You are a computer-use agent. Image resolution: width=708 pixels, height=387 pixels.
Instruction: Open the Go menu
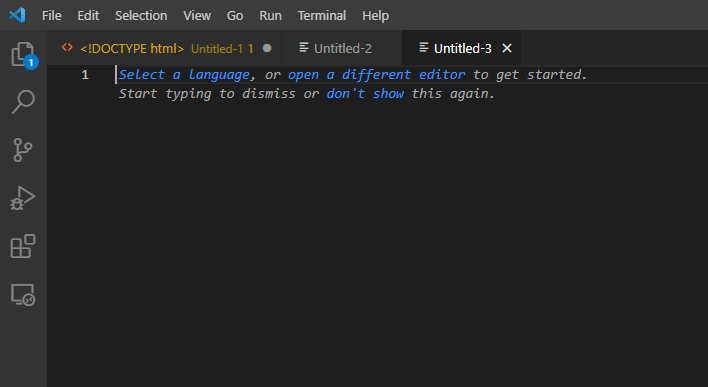point(235,15)
